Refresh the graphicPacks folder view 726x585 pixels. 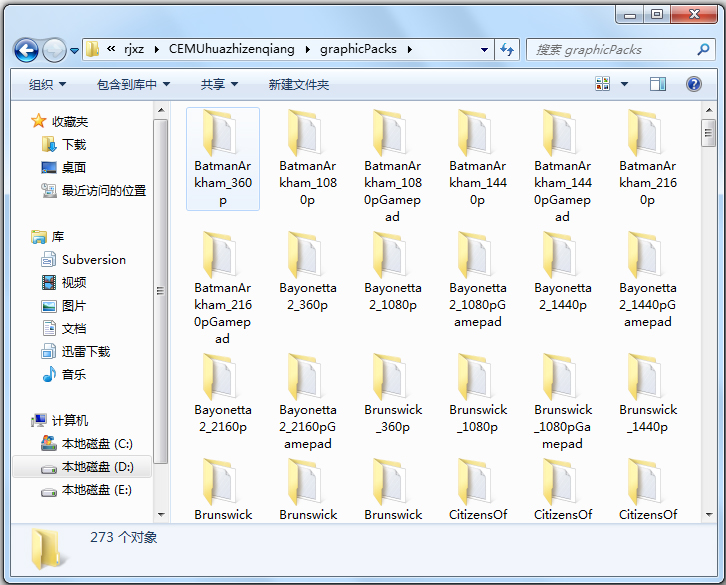pos(507,50)
